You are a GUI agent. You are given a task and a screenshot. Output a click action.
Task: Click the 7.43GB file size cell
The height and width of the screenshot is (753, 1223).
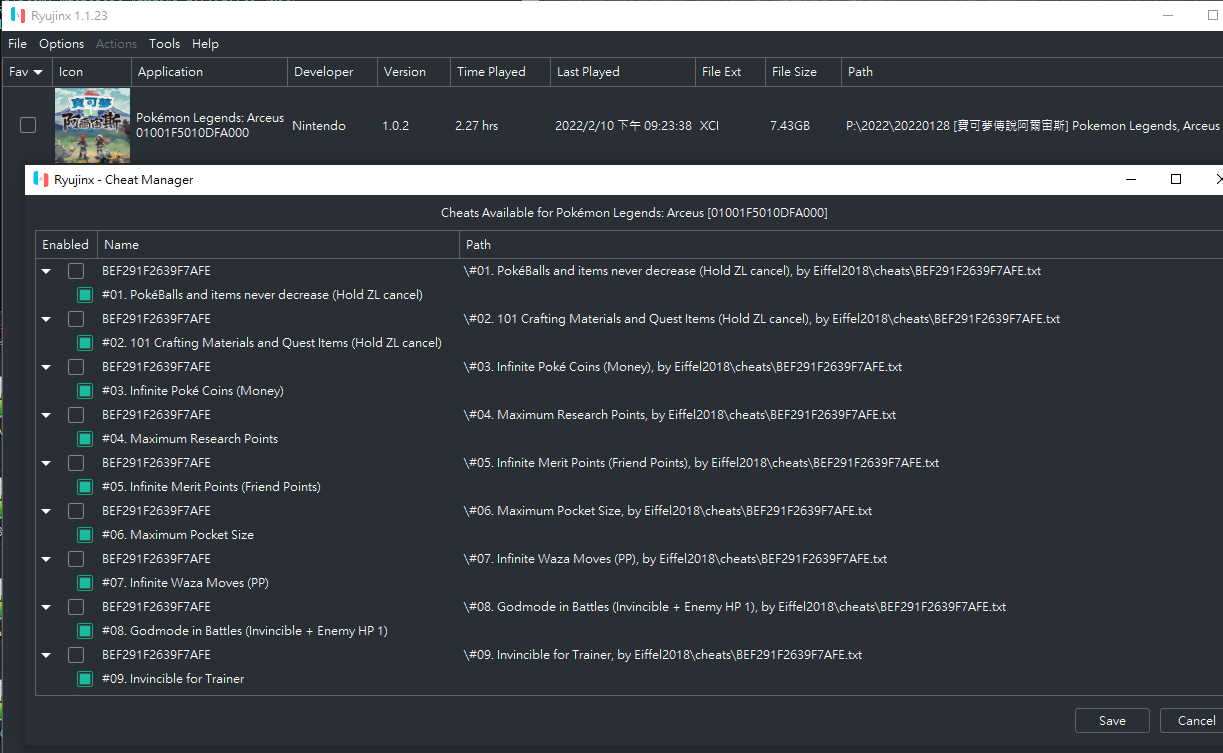tap(790, 126)
